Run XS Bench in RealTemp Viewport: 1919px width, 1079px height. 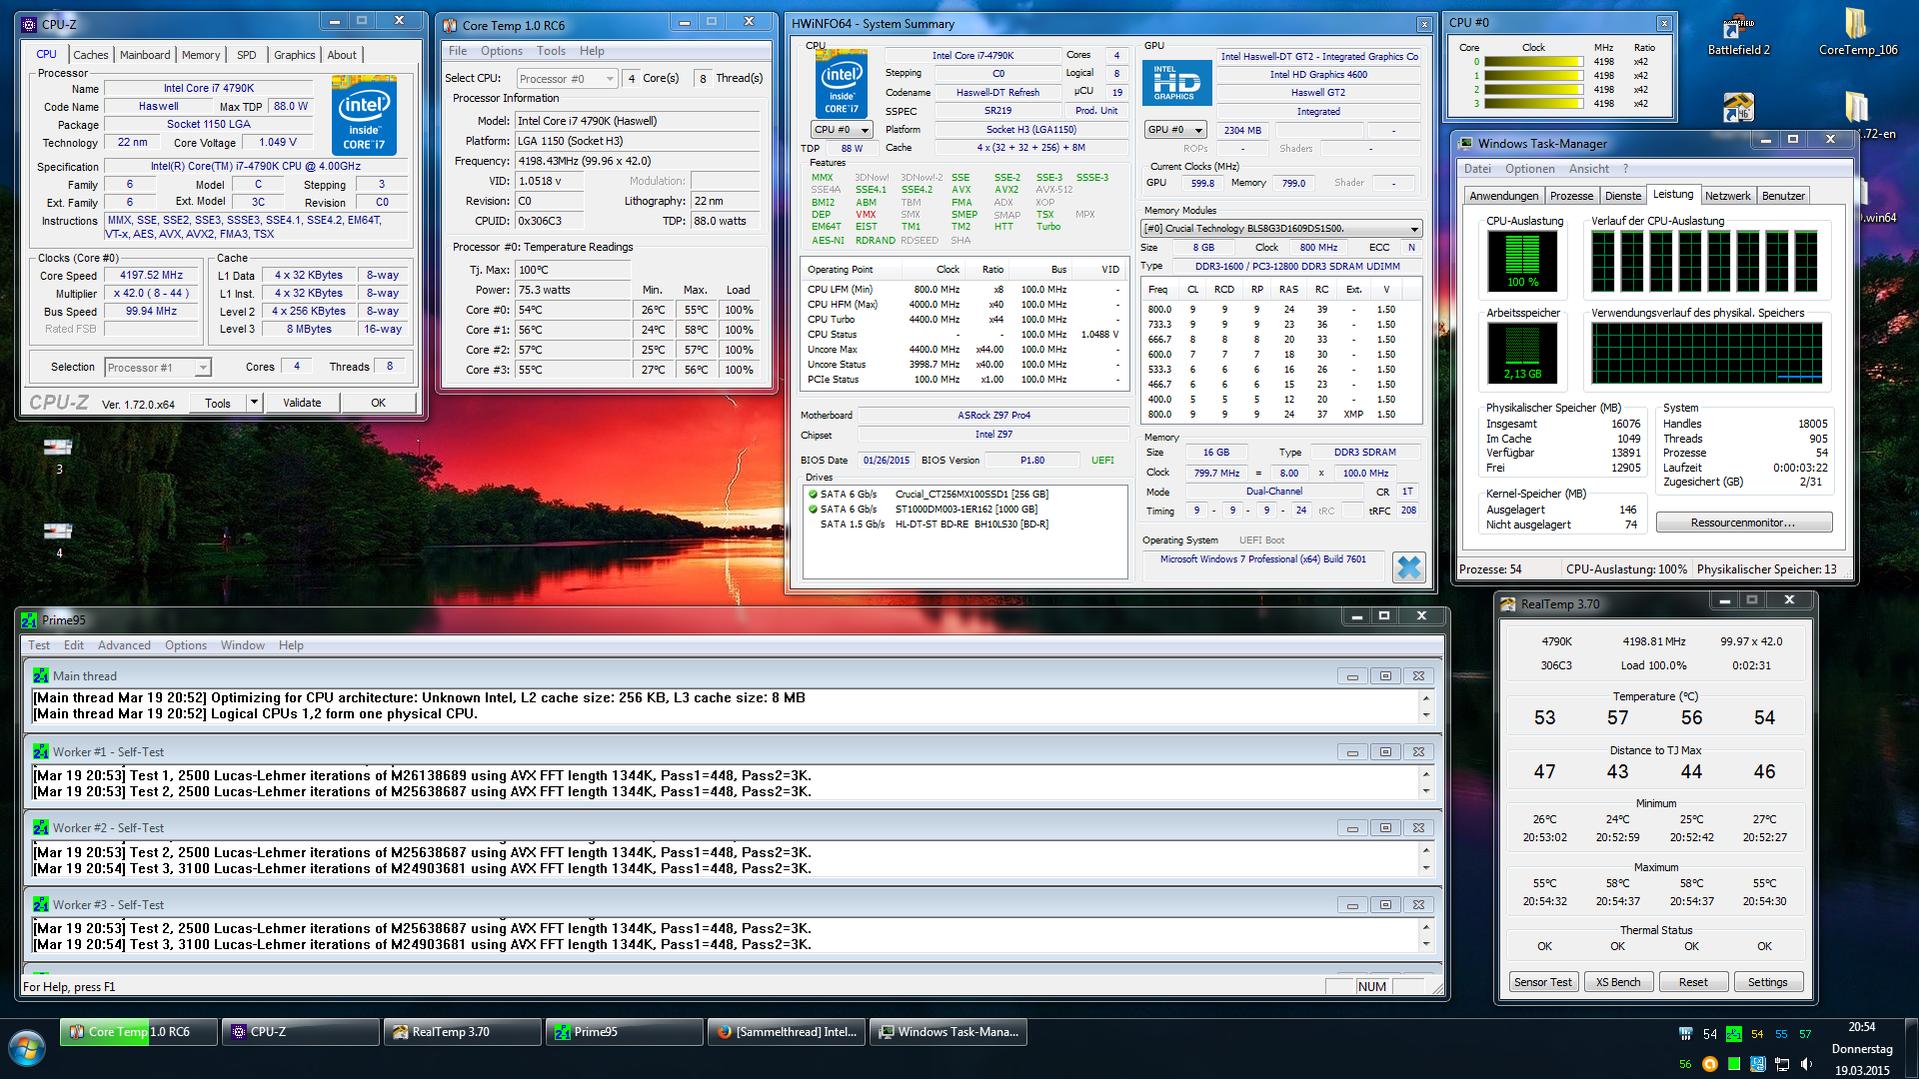tap(1618, 982)
